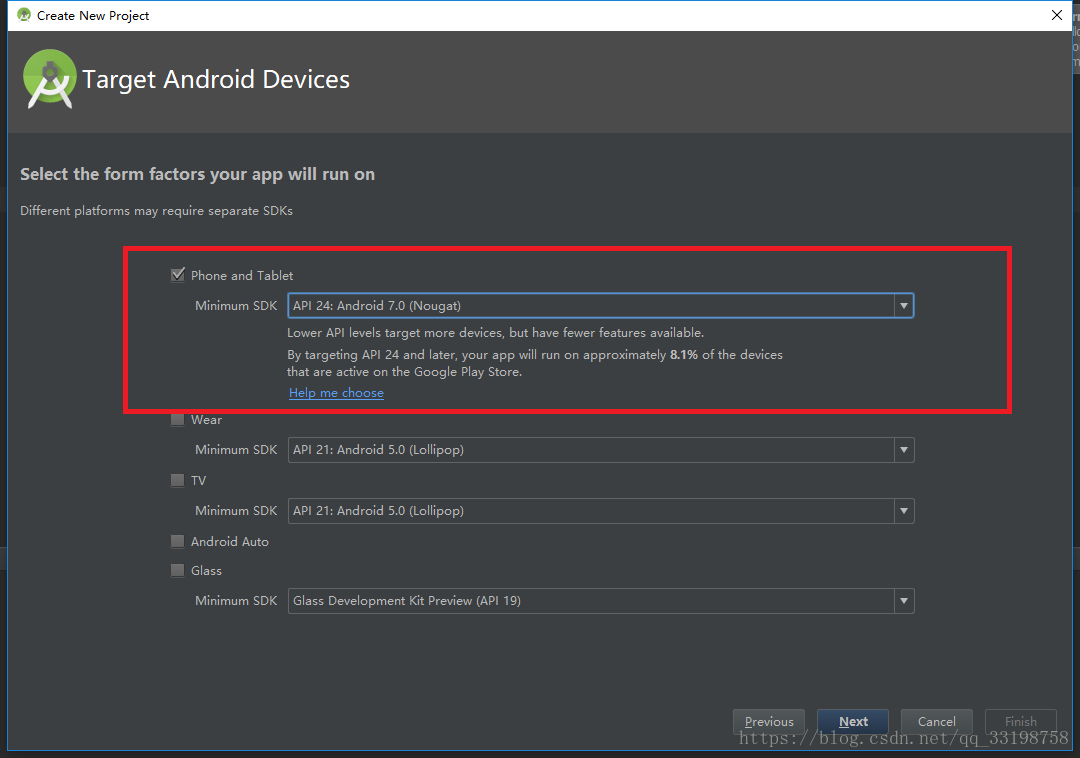1080x758 pixels.
Task: Click the Lower API levels target more devices text
Action: pyautogui.click(x=495, y=333)
